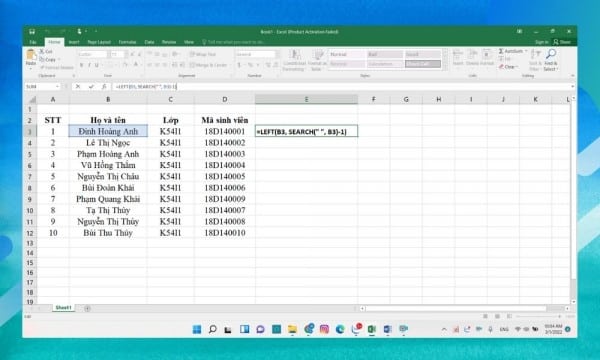Image resolution: width=600 pixels, height=360 pixels.
Task: Click Sign in at top right
Action: pyautogui.click(x=541, y=42)
